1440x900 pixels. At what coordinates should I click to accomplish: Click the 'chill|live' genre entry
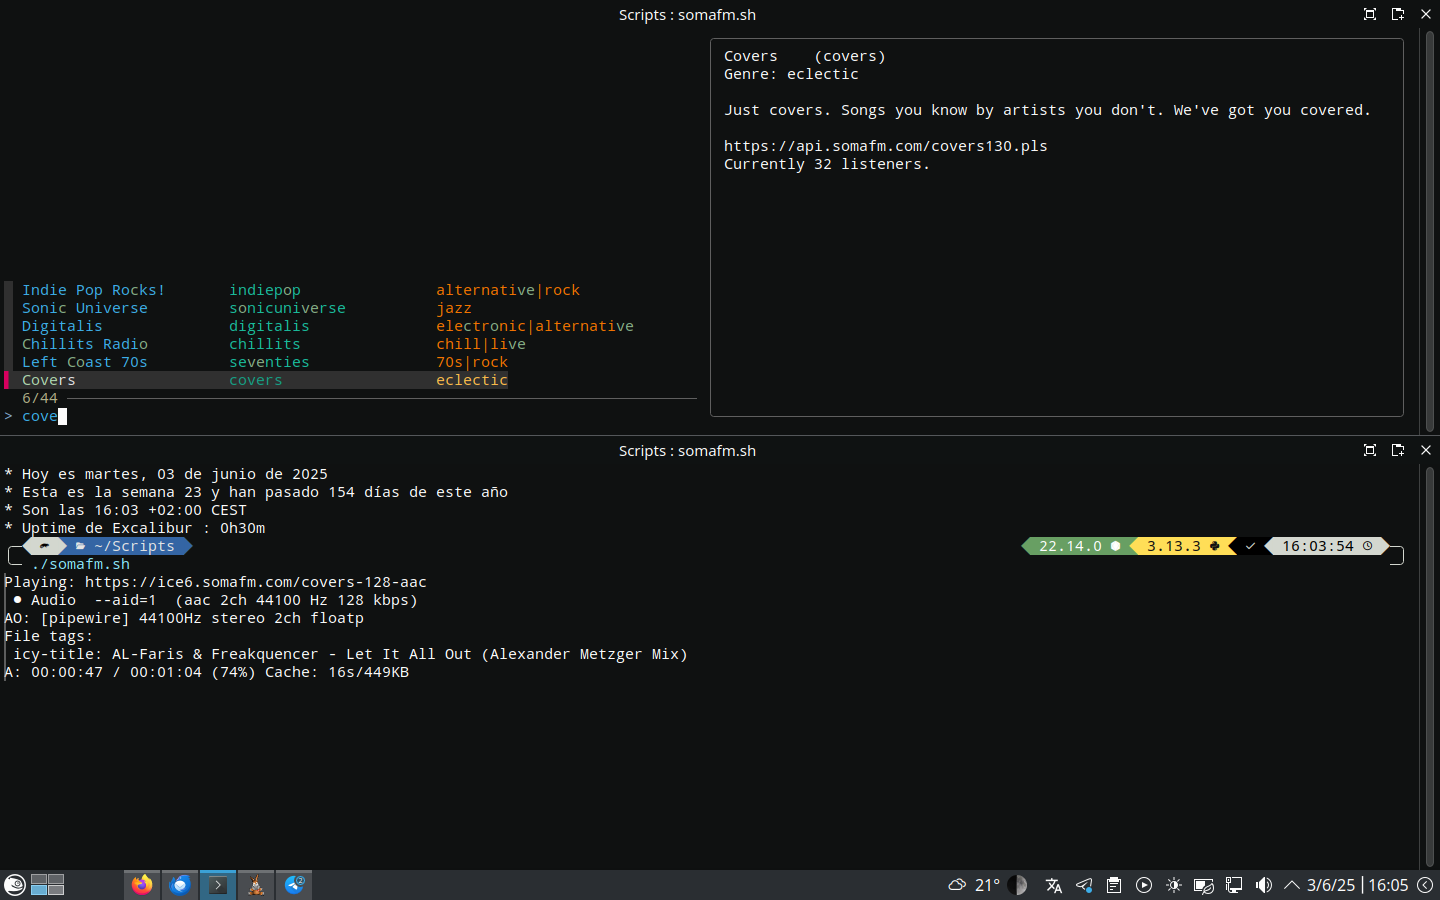[481, 344]
